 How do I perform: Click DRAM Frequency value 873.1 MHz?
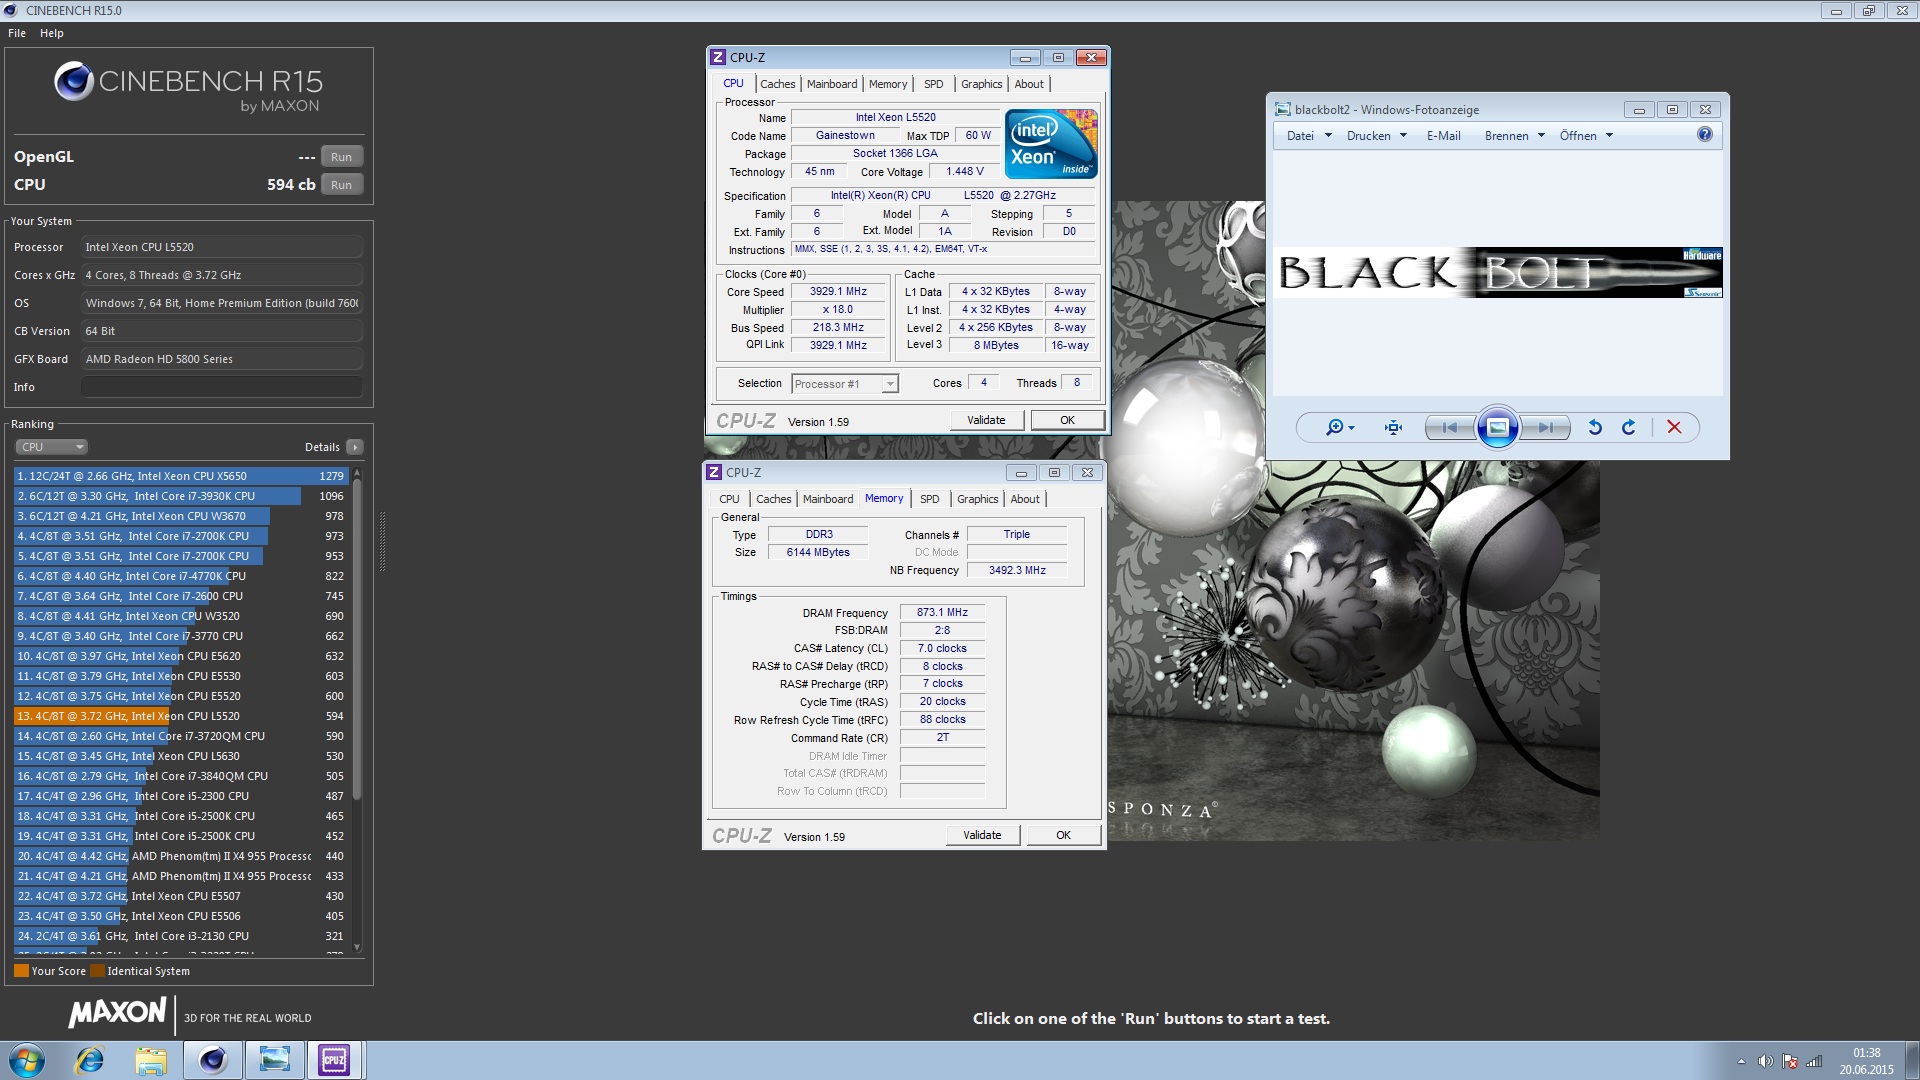point(942,612)
